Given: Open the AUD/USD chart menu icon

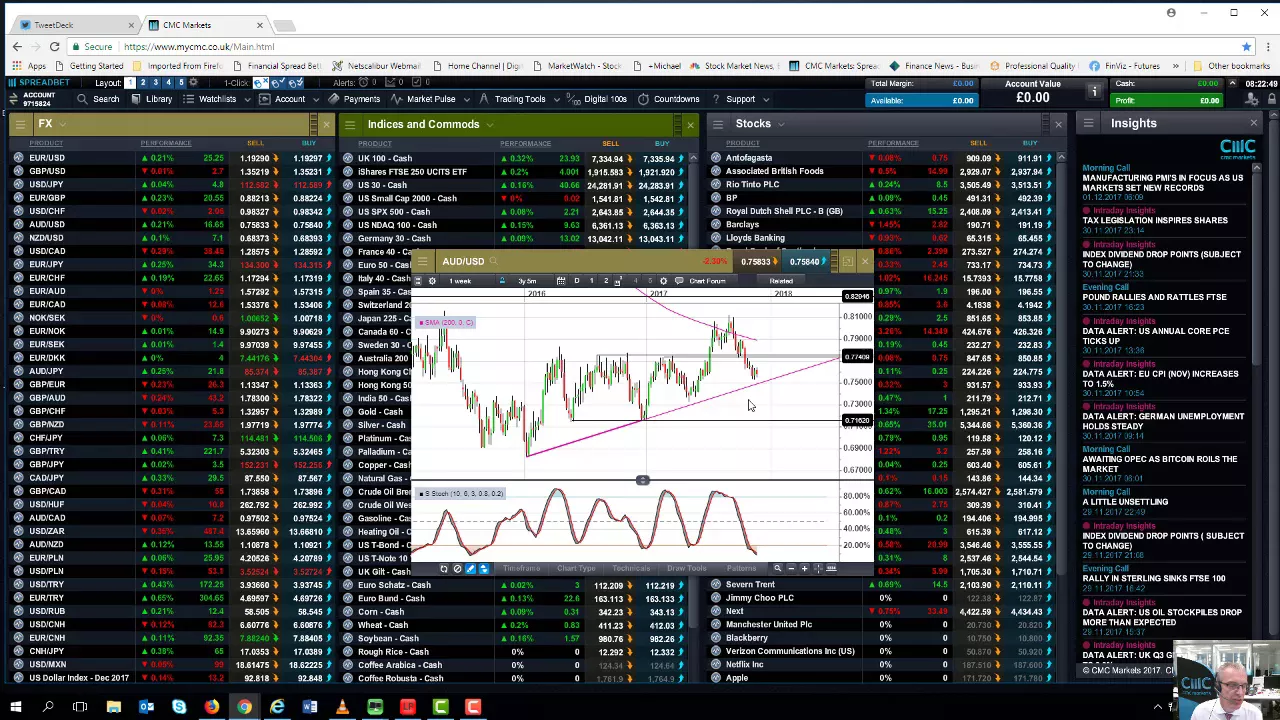Looking at the screenshot, I should 423,261.
